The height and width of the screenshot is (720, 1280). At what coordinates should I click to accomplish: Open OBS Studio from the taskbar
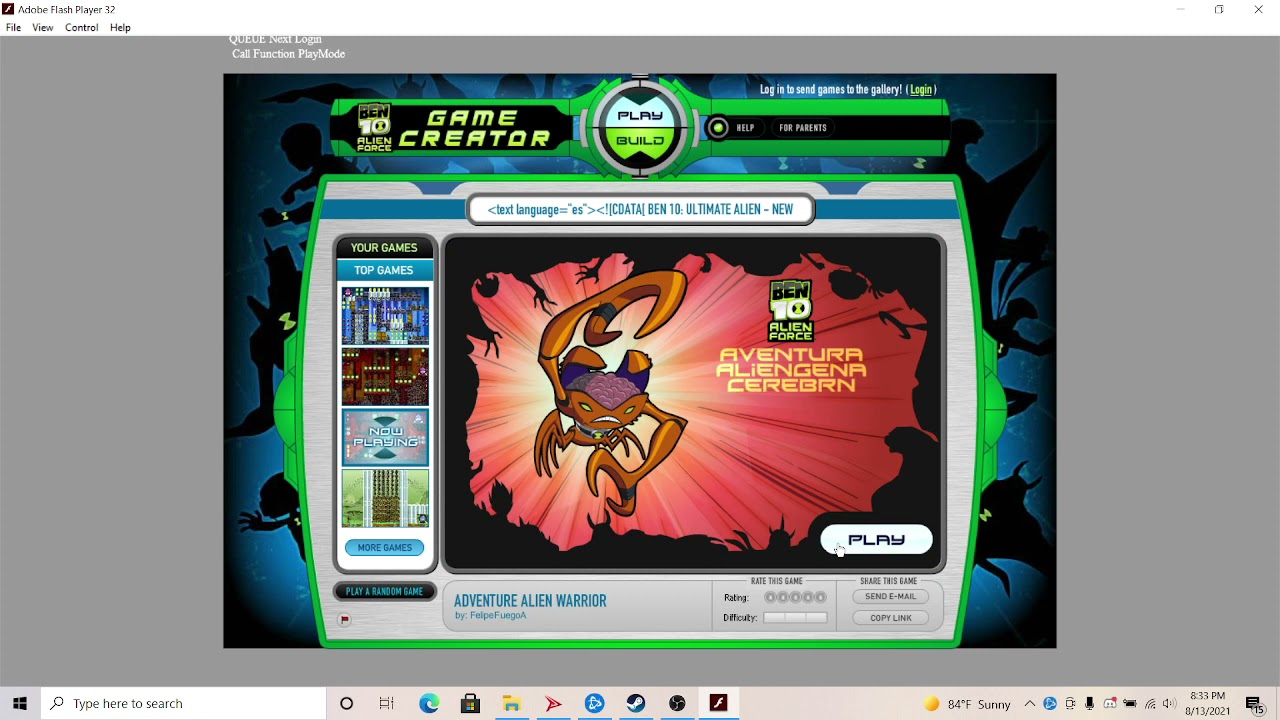[677, 704]
